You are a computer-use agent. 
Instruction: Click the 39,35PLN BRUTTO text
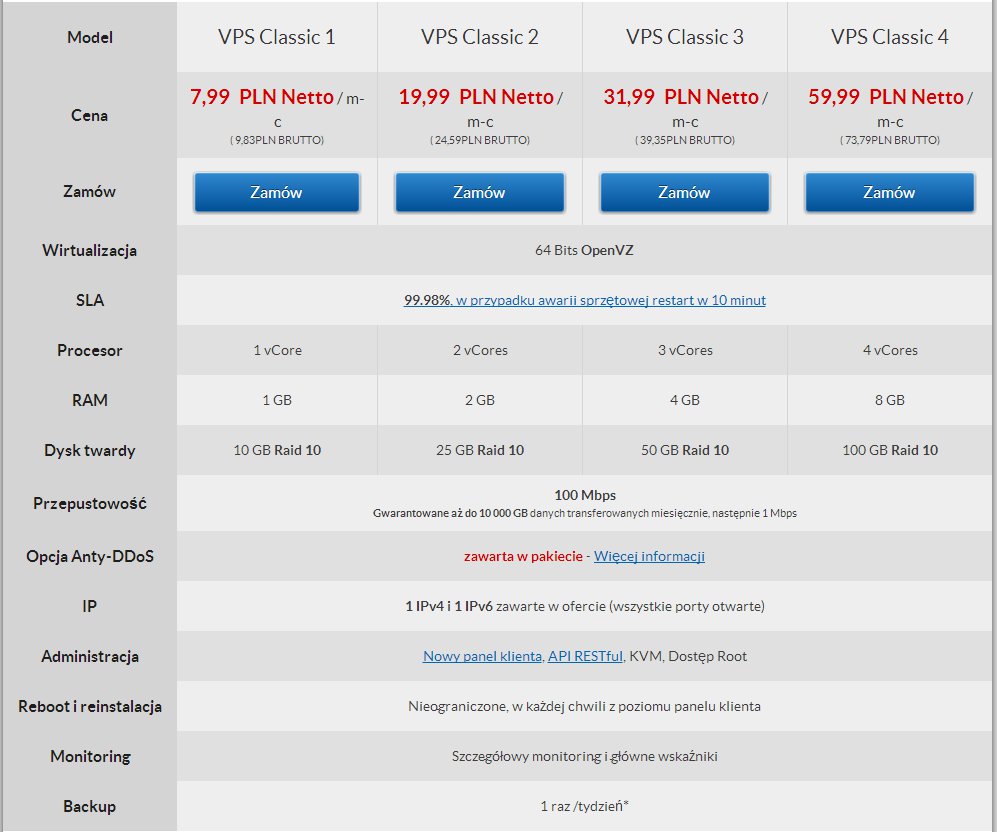pos(685,140)
